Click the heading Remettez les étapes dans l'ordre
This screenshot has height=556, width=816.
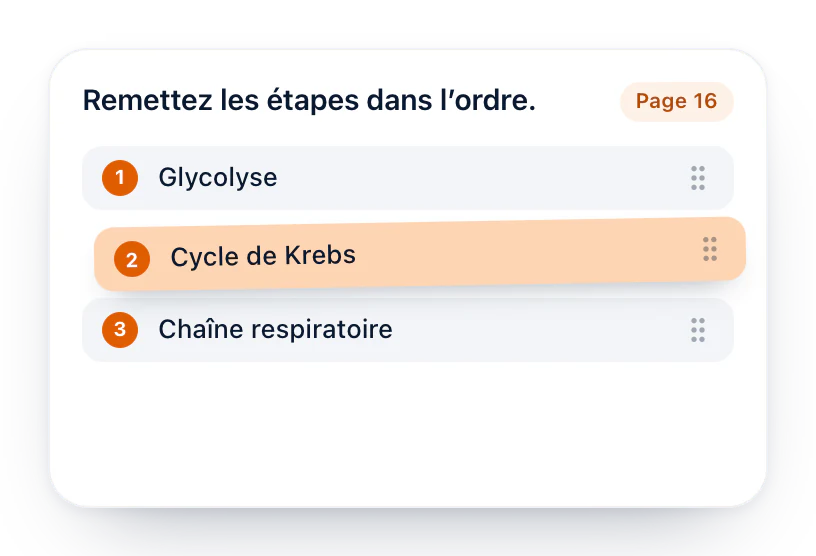click(x=309, y=100)
